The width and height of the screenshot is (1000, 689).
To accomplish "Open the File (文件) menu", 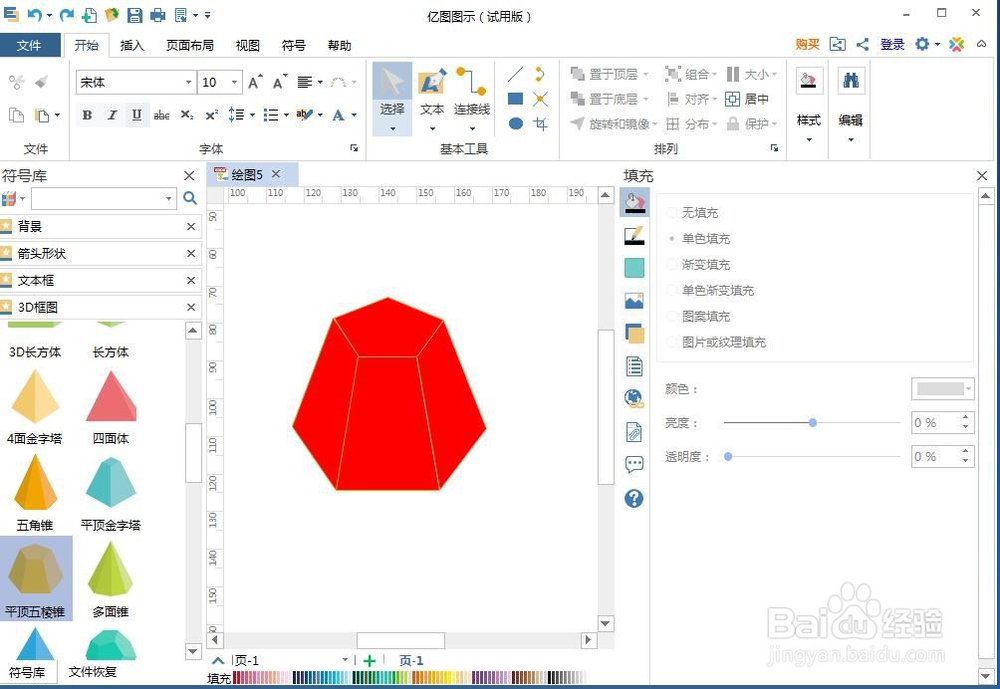I will (29, 45).
